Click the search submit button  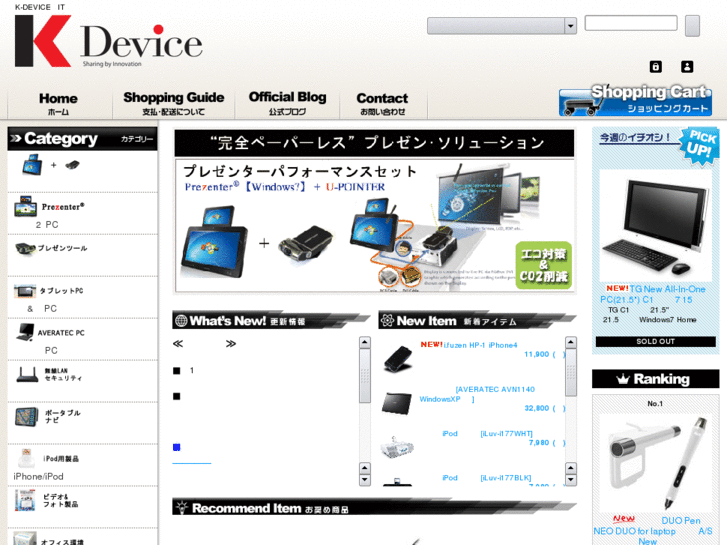[x=692, y=26]
